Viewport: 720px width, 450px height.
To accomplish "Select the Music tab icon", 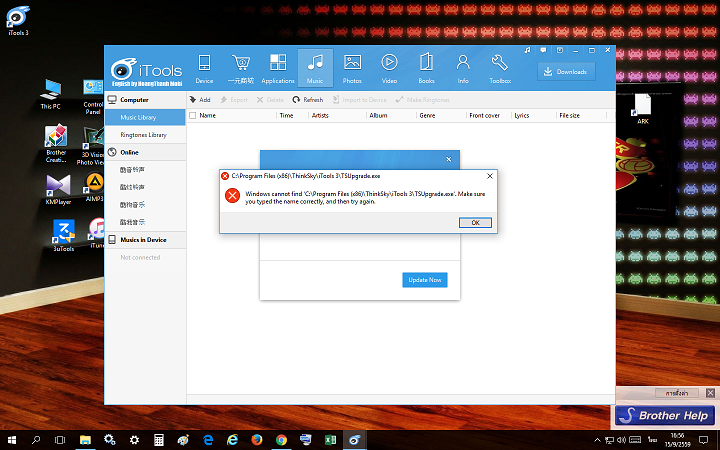I will click(315, 68).
